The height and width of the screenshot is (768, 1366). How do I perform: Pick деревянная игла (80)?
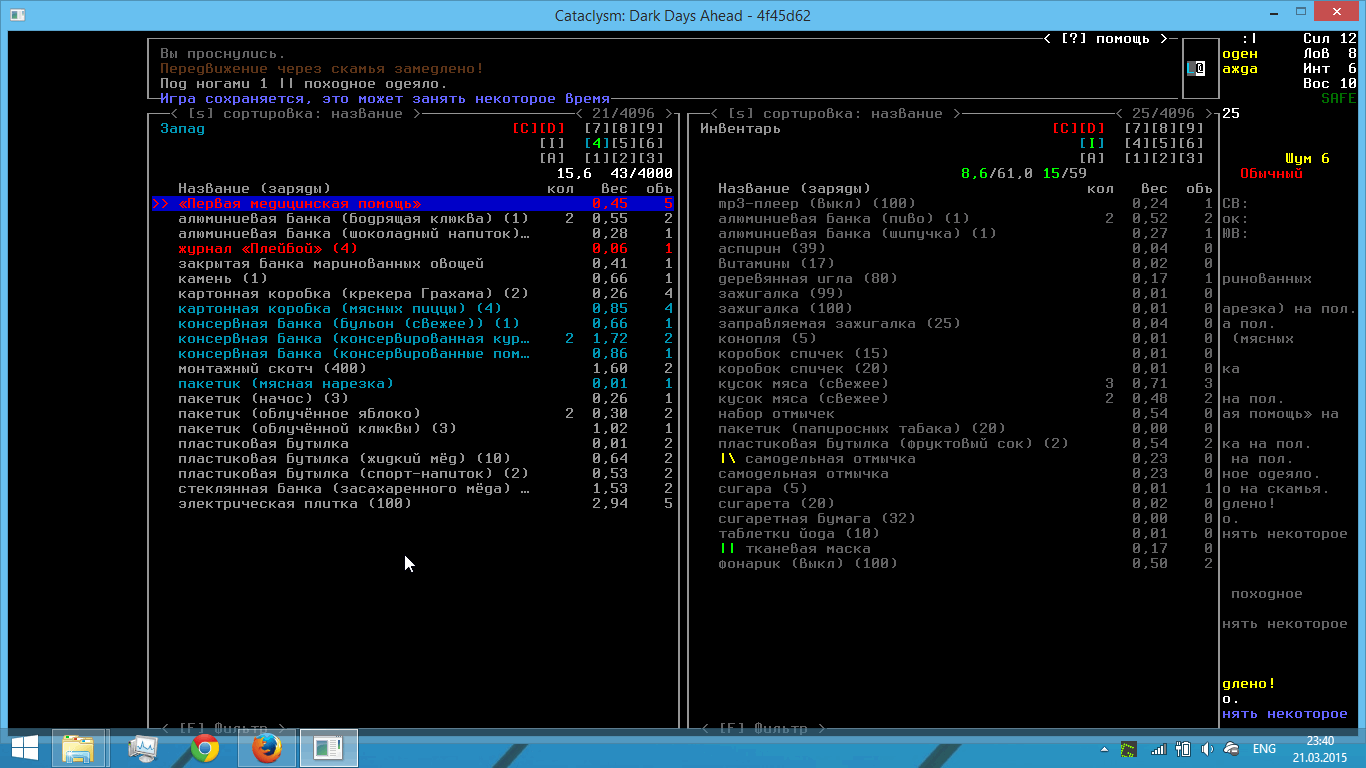click(x=953, y=279)
